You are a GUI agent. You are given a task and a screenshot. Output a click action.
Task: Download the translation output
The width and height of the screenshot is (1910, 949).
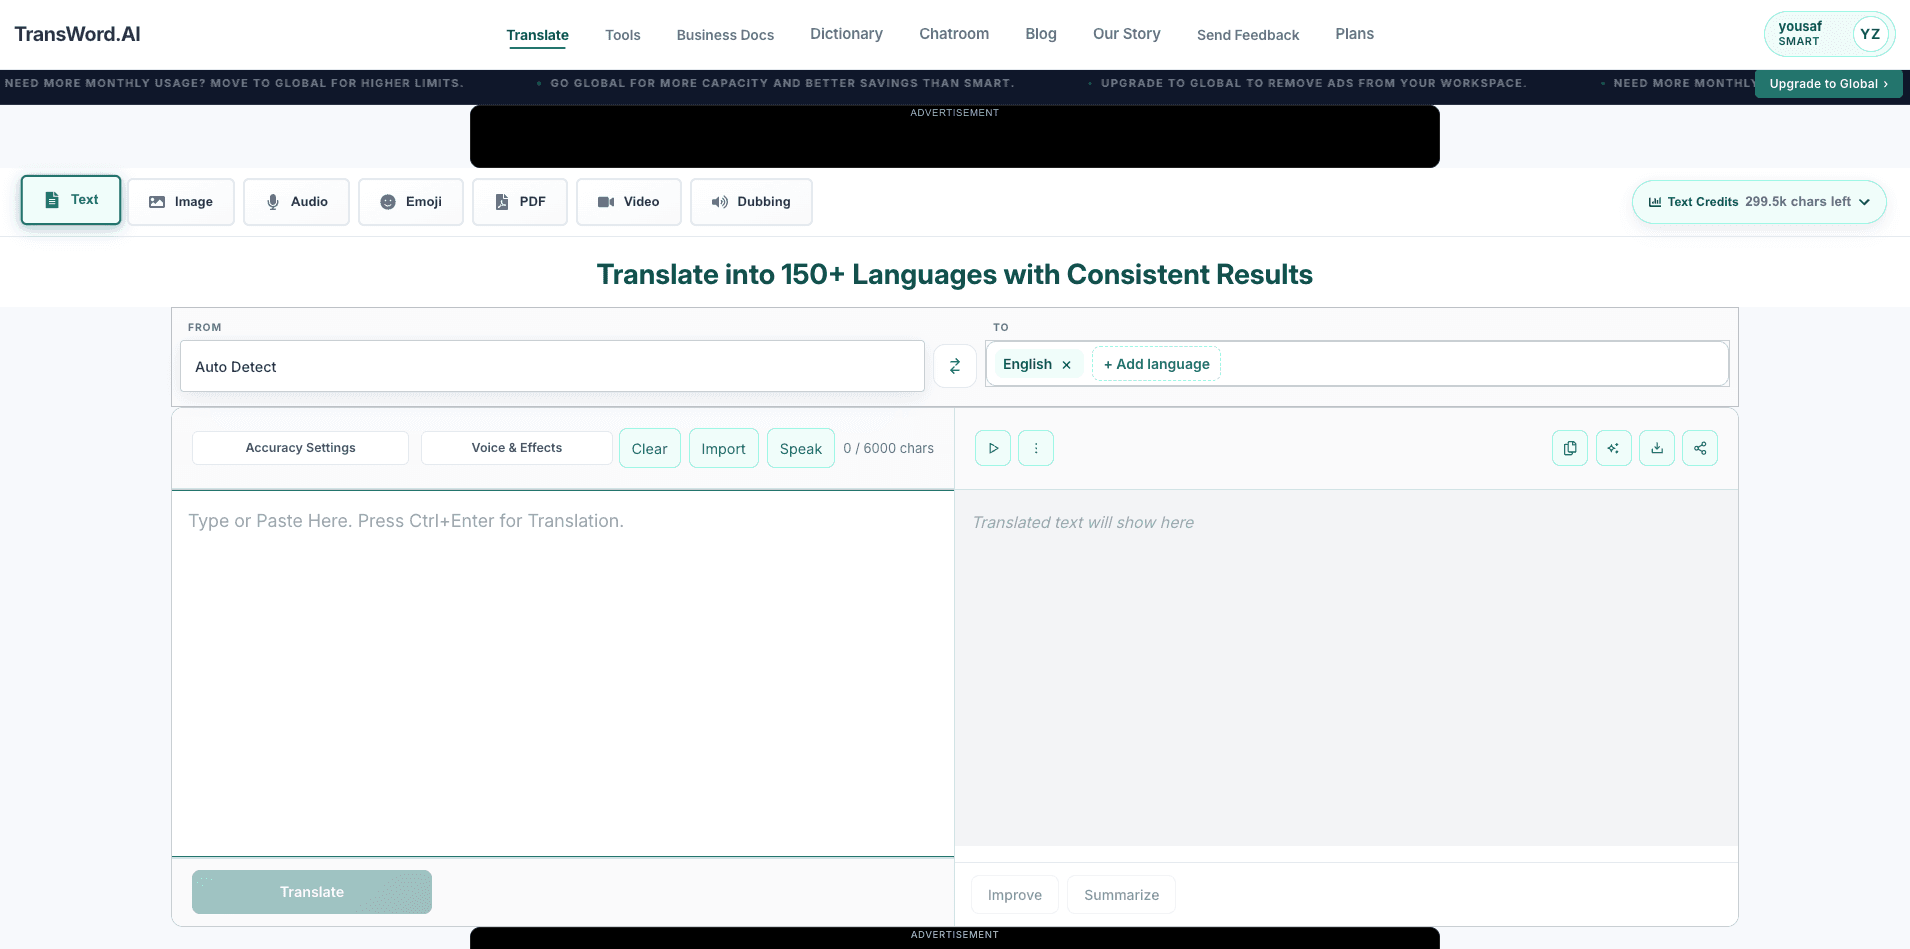click(1657, 448)
